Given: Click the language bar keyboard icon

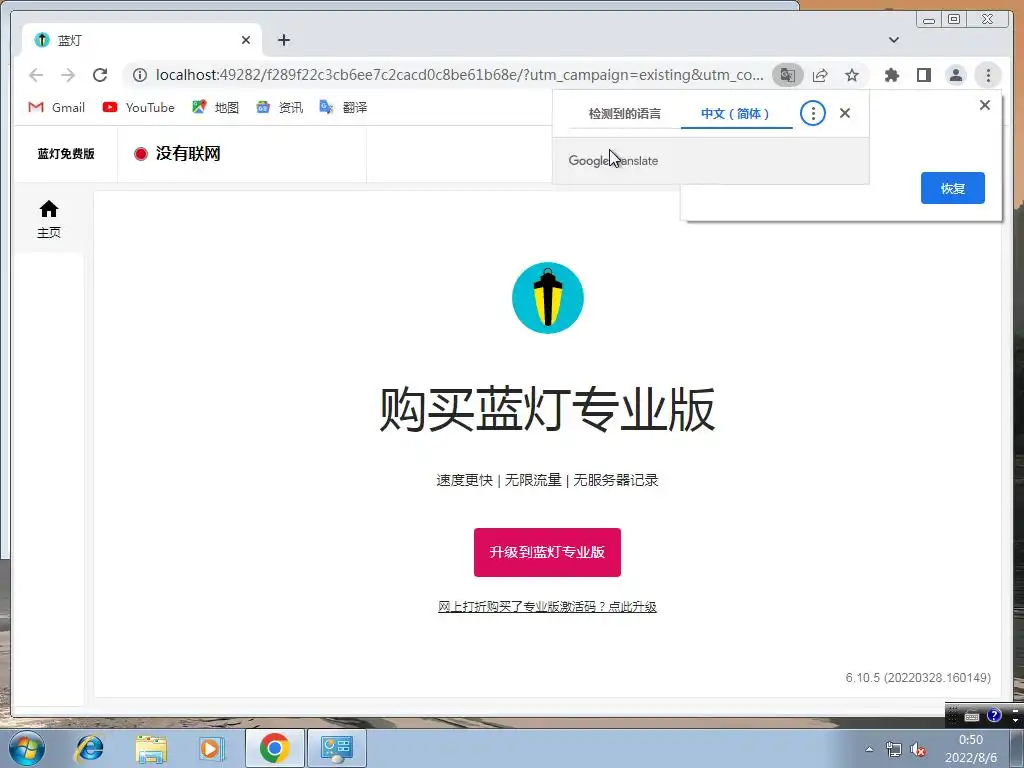Looking at the screenshot, I should pyautogui.click(x=972, y=716).
